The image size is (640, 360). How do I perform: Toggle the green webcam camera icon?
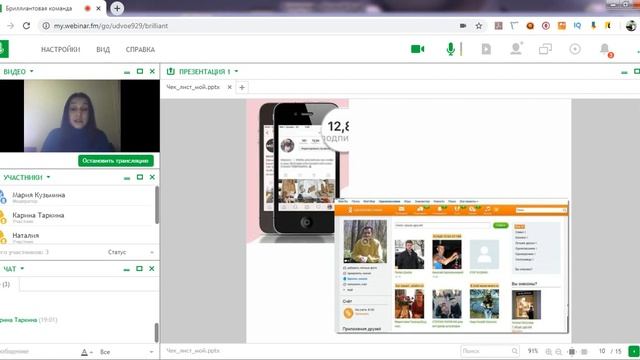[418, 49]
